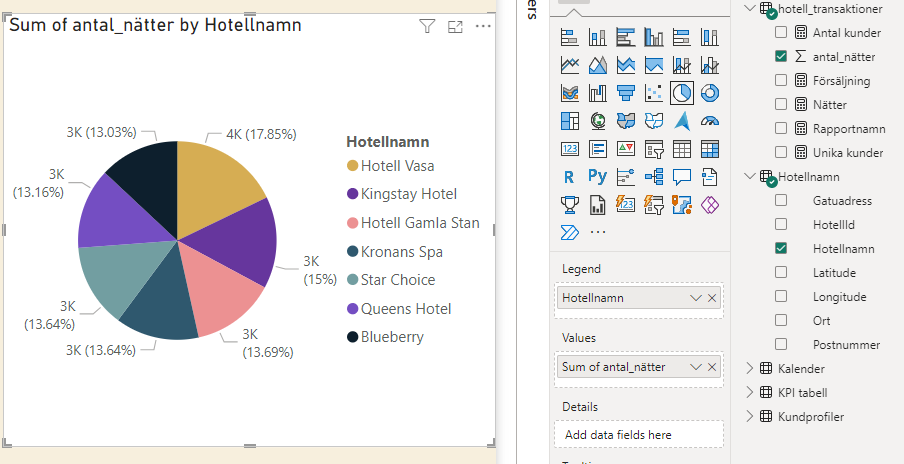Select the gauge visualization icon

click(710, 121)
